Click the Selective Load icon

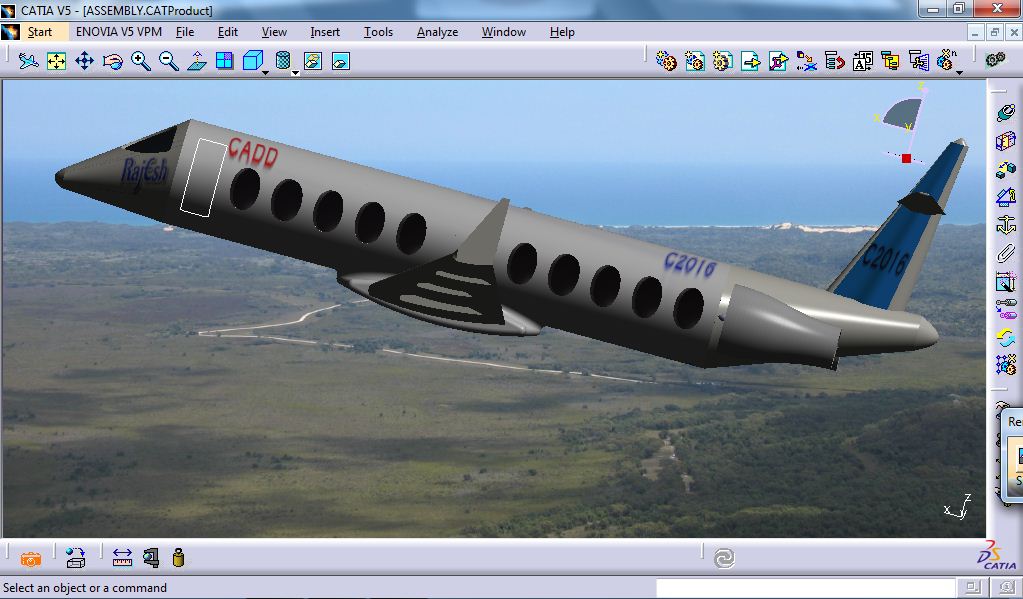tap(891, 61)
